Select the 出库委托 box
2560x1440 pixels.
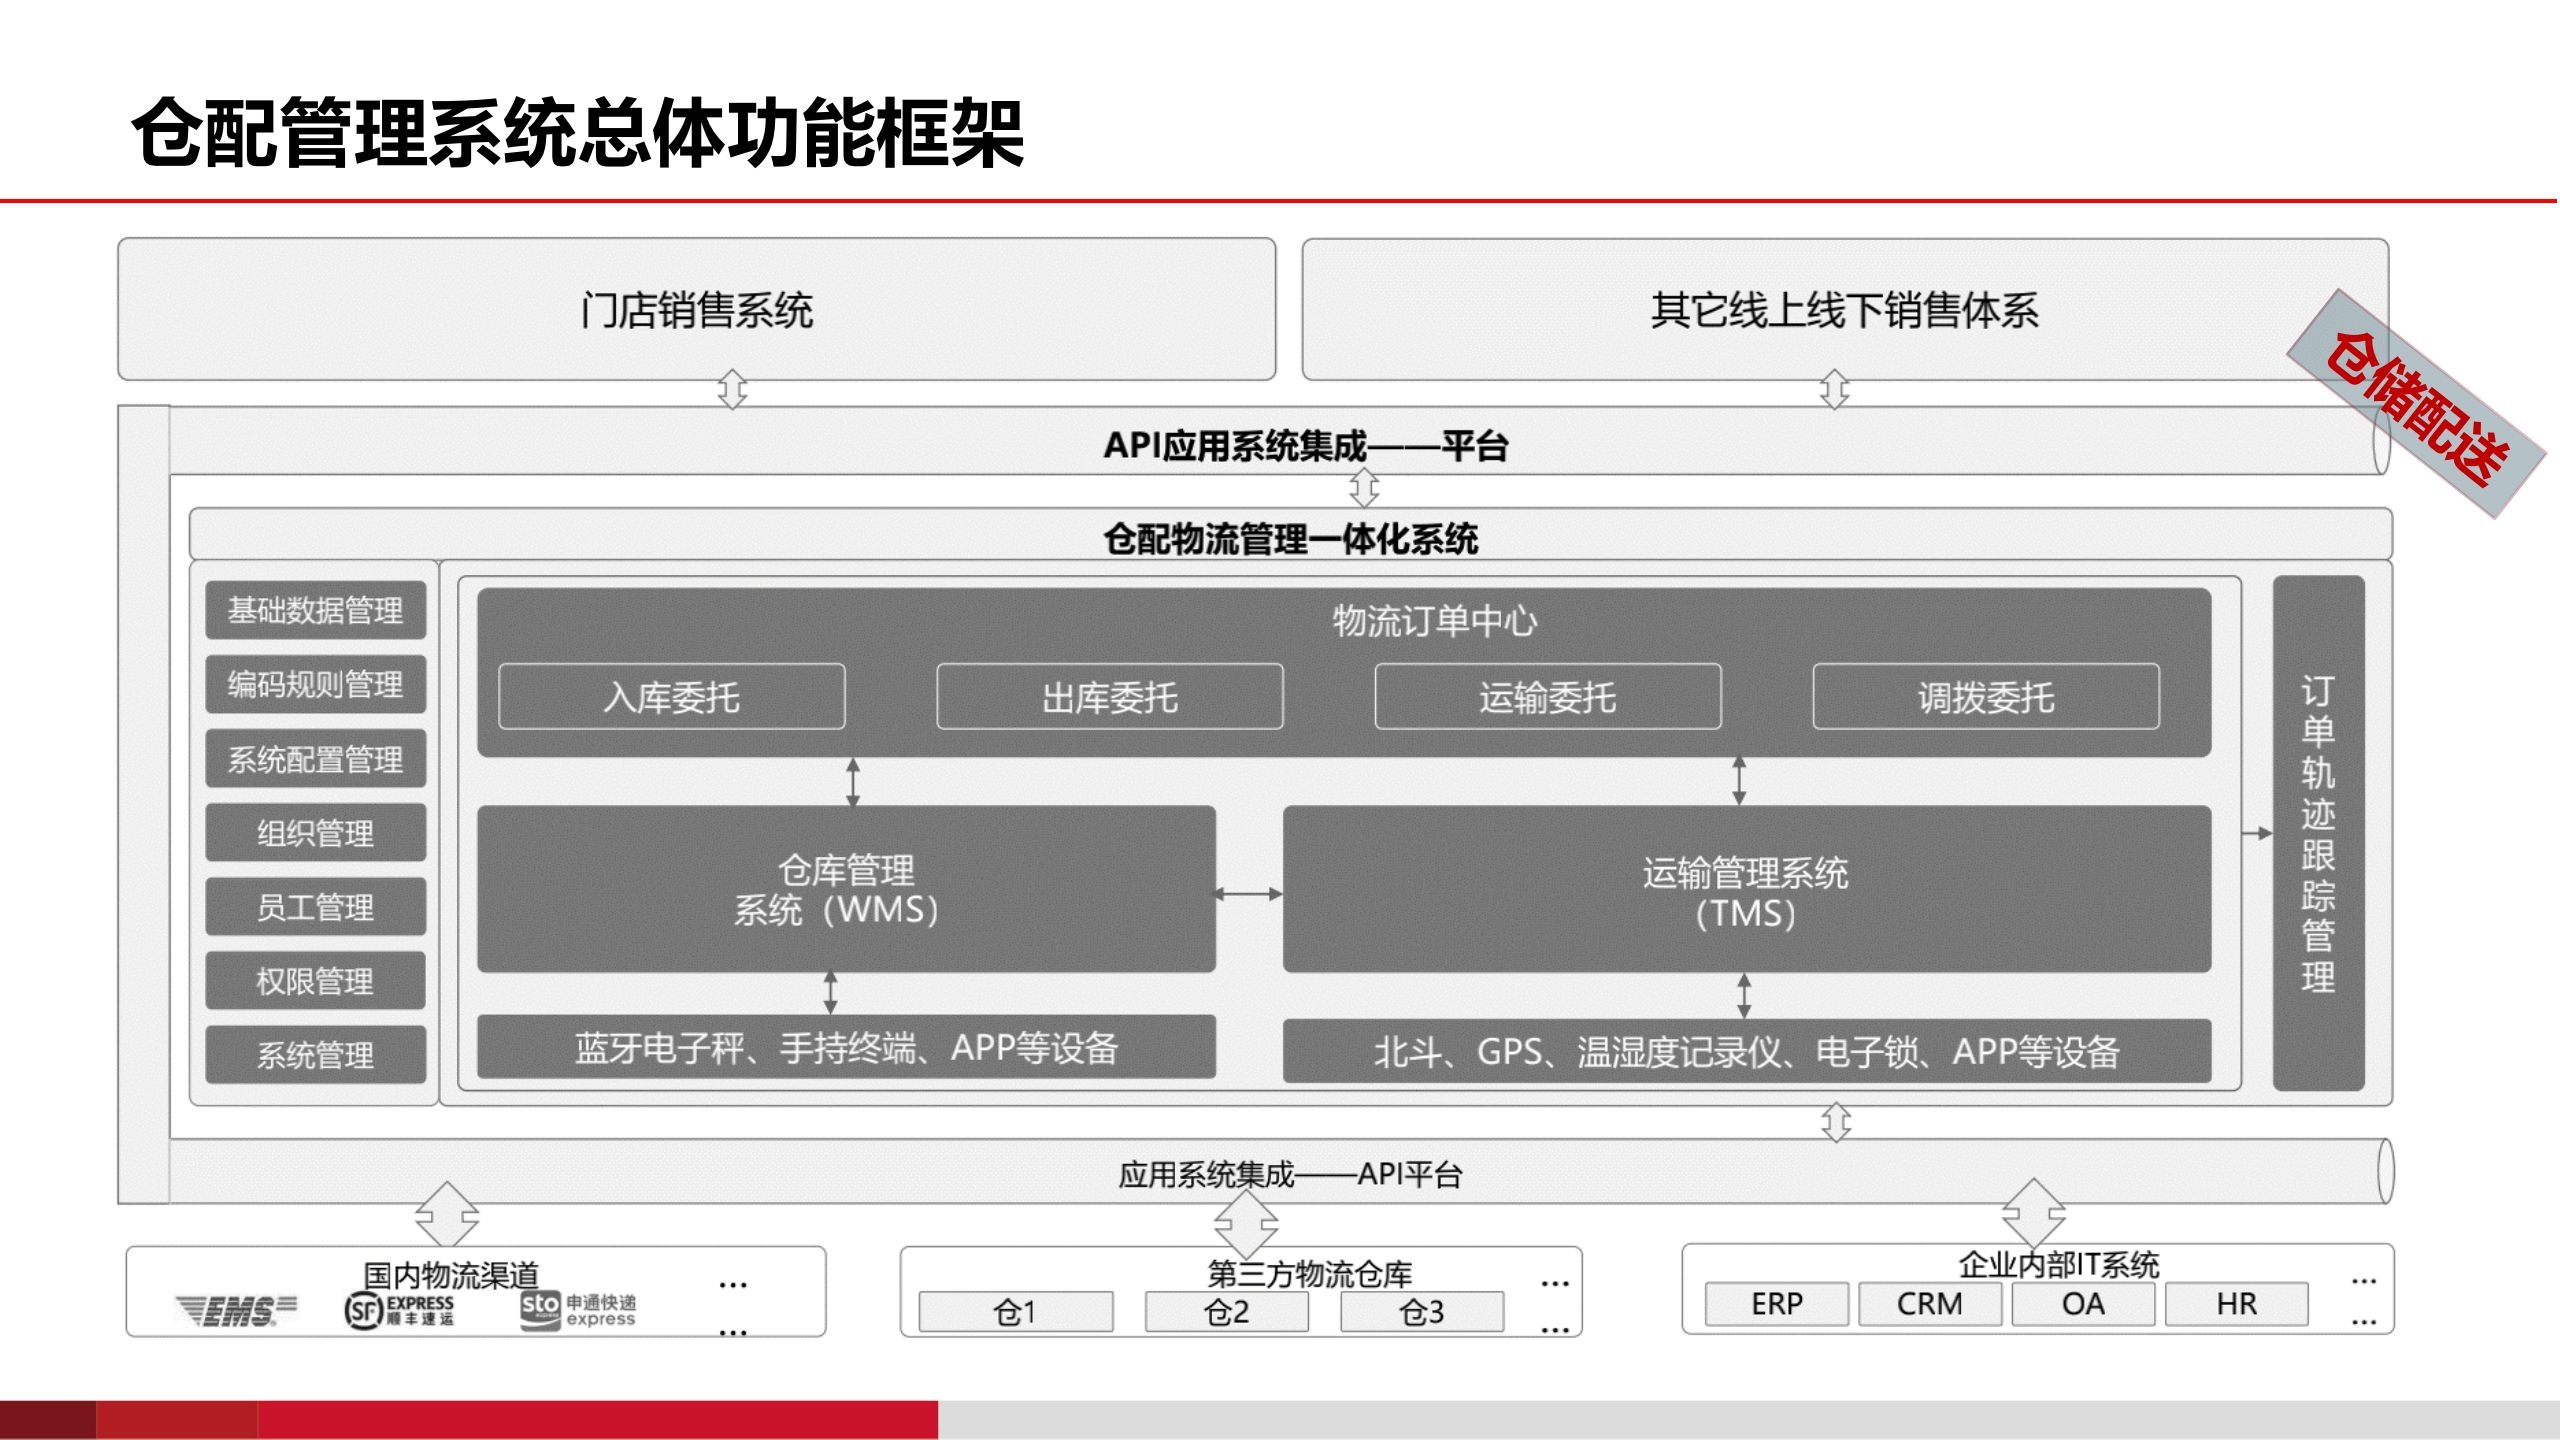tap(1109, 697)
